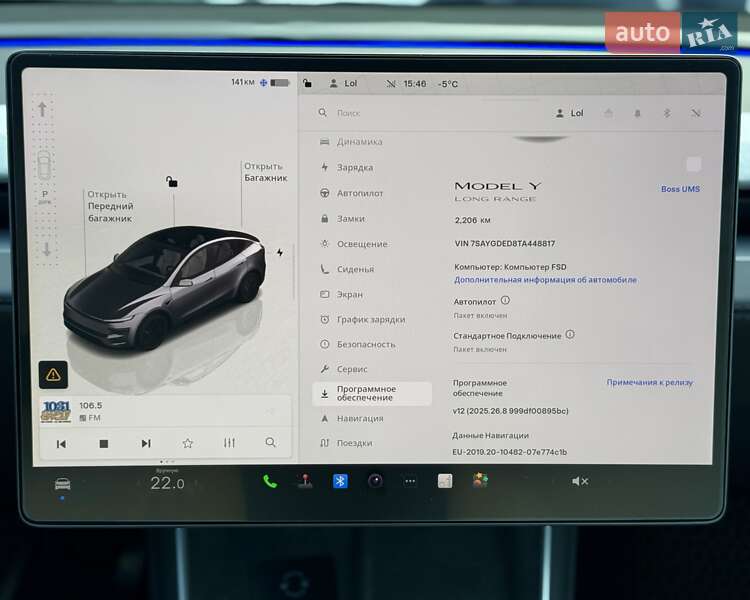Select Программное обеспечение software menu

(x=372, y=393)
